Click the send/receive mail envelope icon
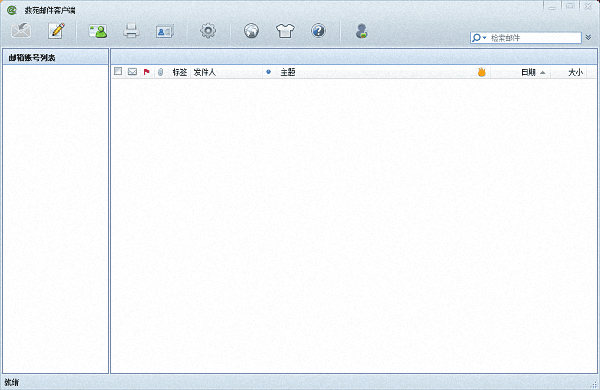Image resolution: width=600 pixels, height=390 pixels. tap(21, 30)
